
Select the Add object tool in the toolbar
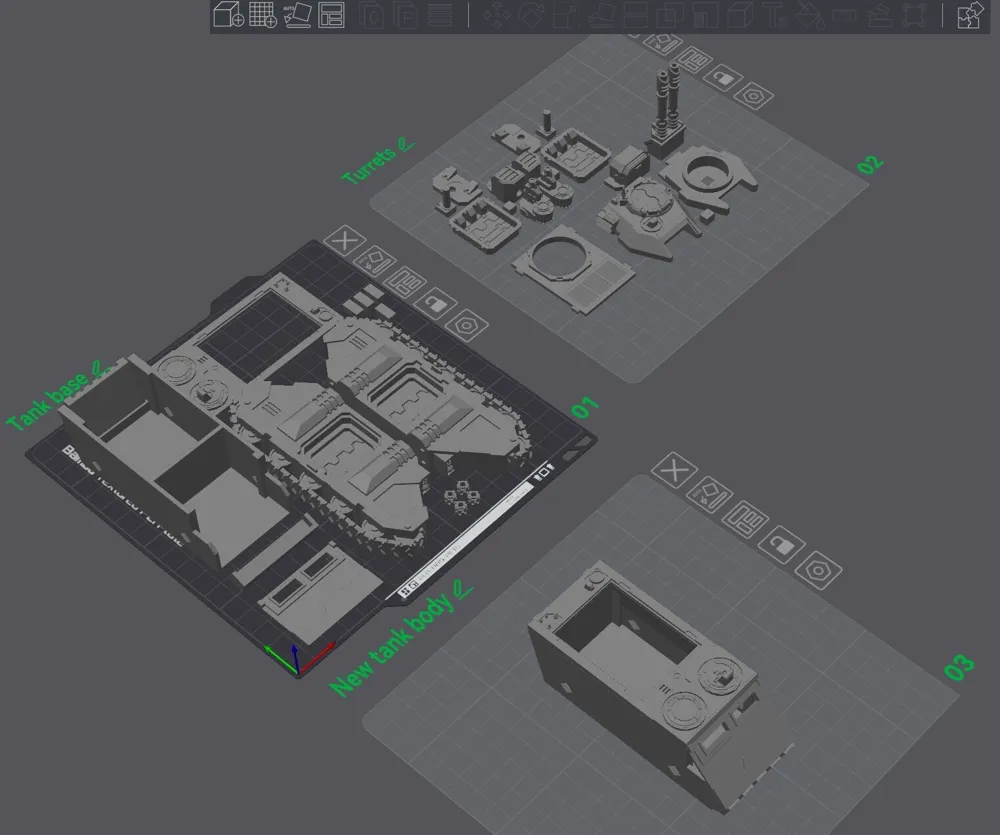tap(226, 13)
